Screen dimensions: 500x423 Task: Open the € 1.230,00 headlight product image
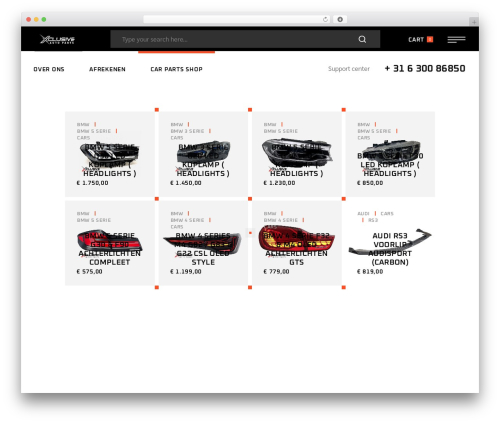coord(297,154)
